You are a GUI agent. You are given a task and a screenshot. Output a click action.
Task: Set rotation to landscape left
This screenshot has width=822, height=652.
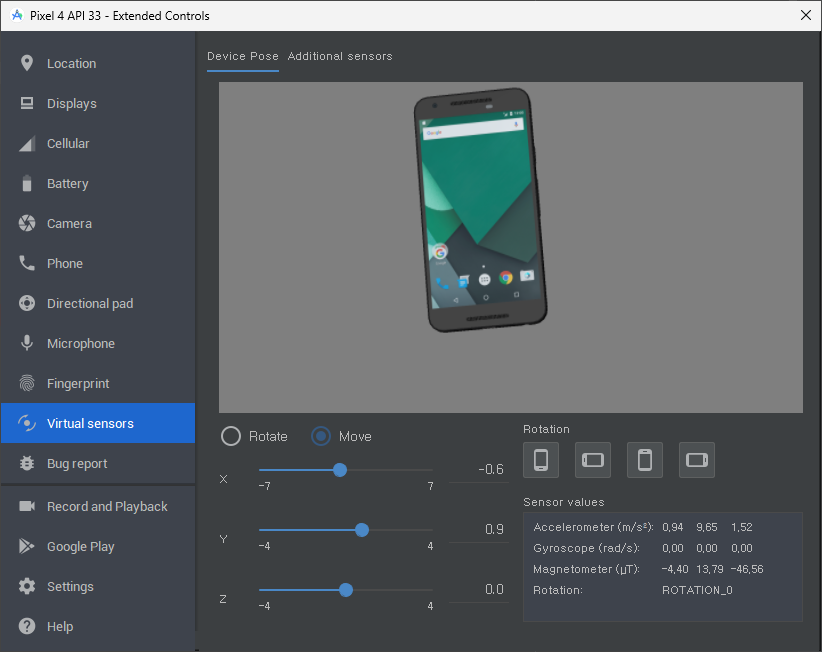(593, 460)
